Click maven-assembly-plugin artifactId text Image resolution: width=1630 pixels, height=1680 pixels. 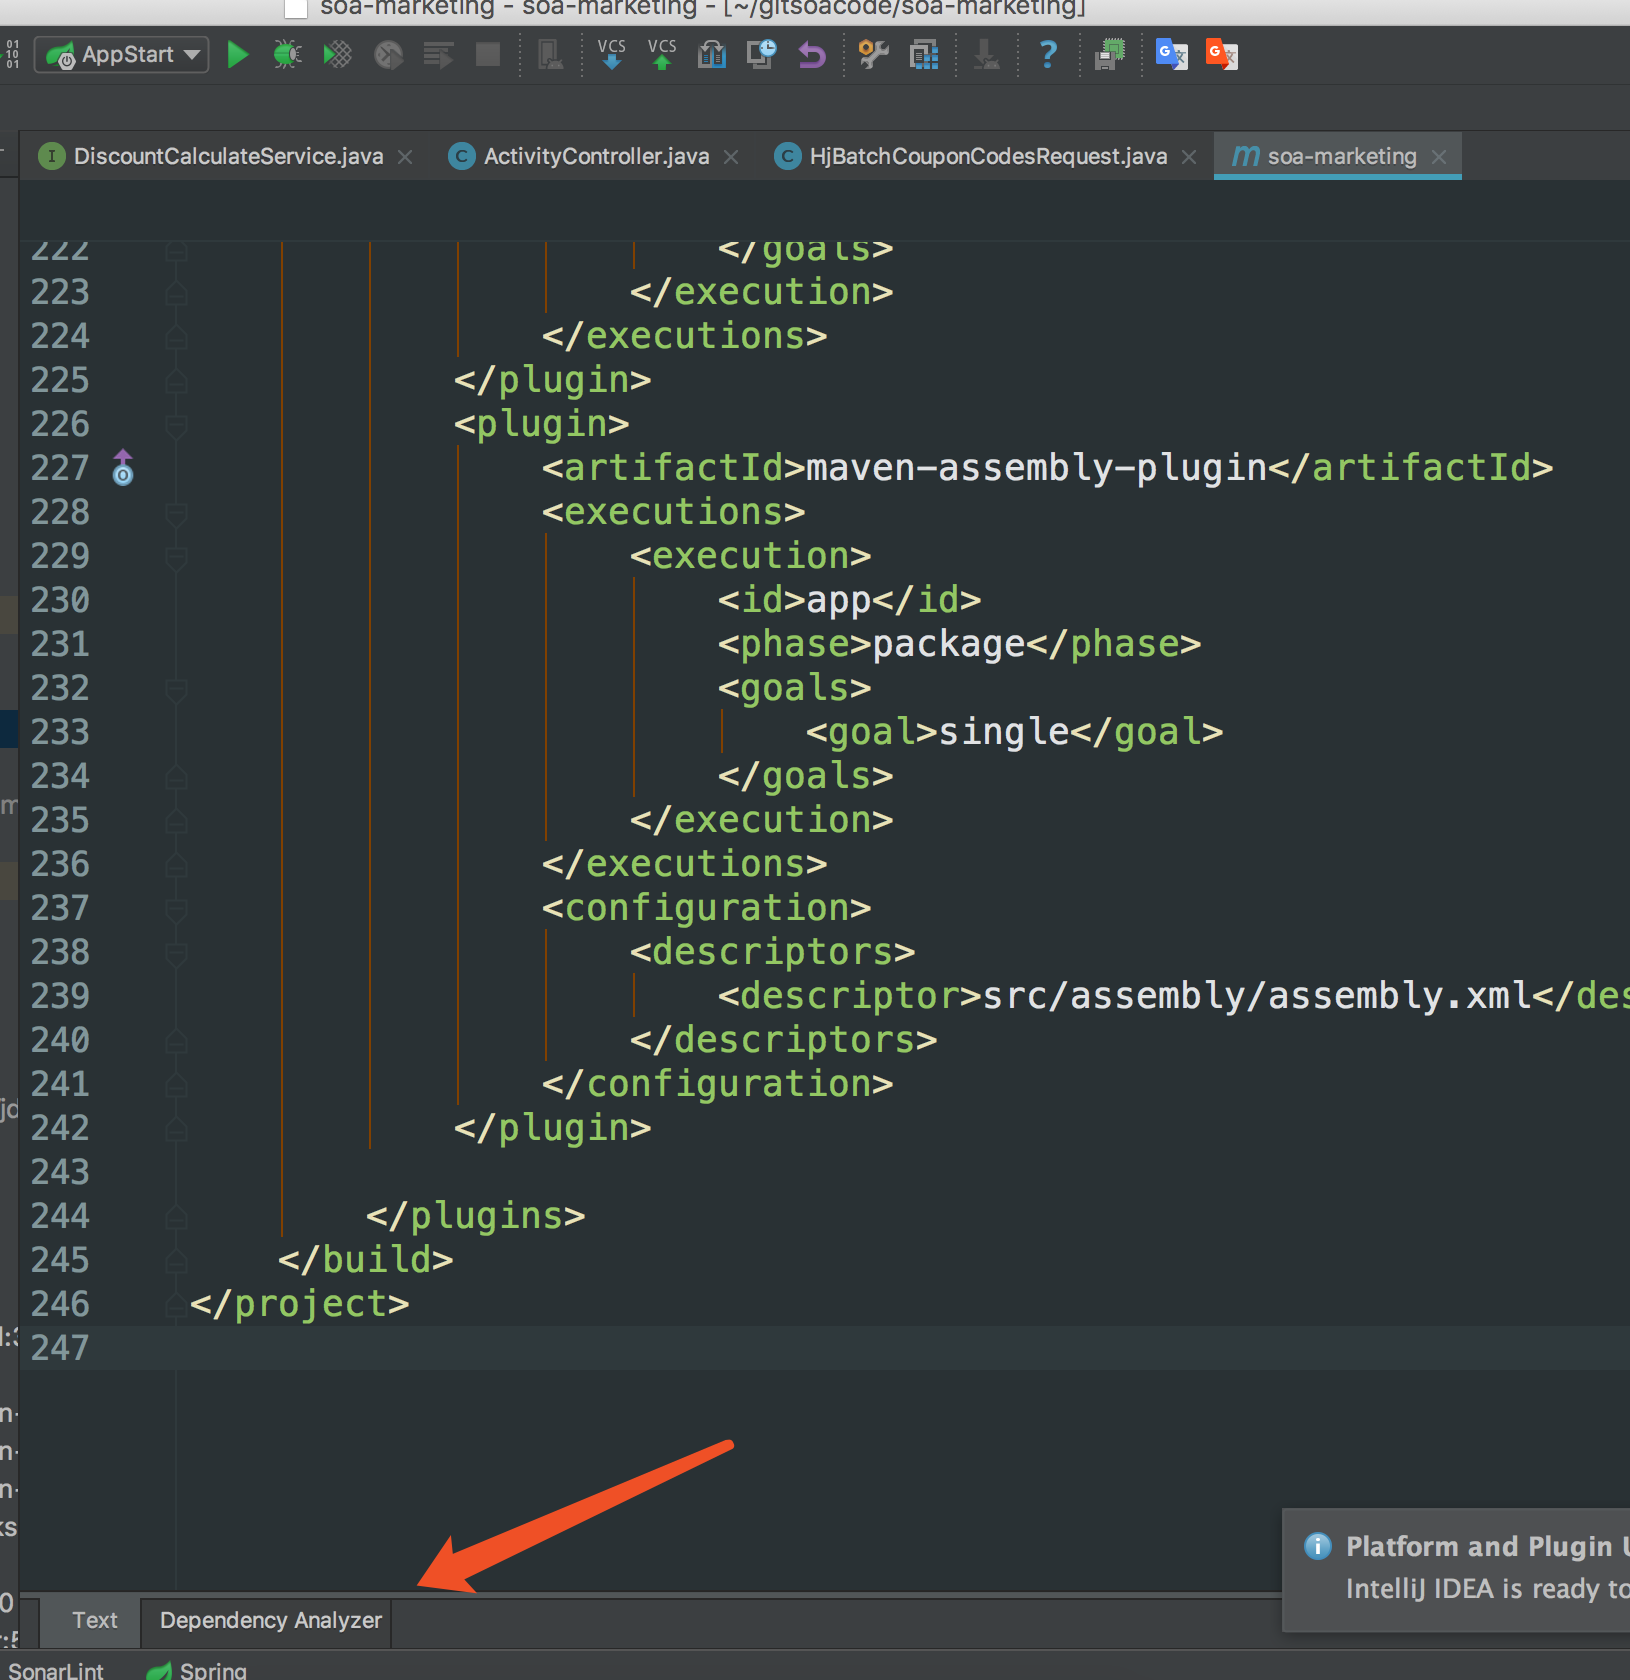click(1036, 468)
